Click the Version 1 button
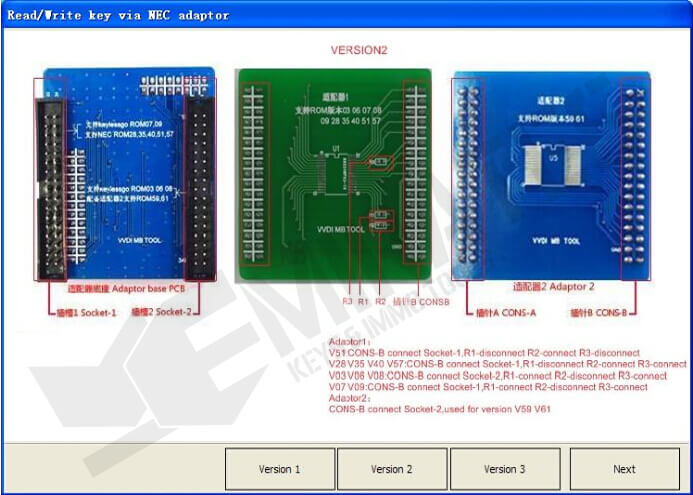Screen dimensions: 693x495 pyautogui.click(x=280, y=469)
